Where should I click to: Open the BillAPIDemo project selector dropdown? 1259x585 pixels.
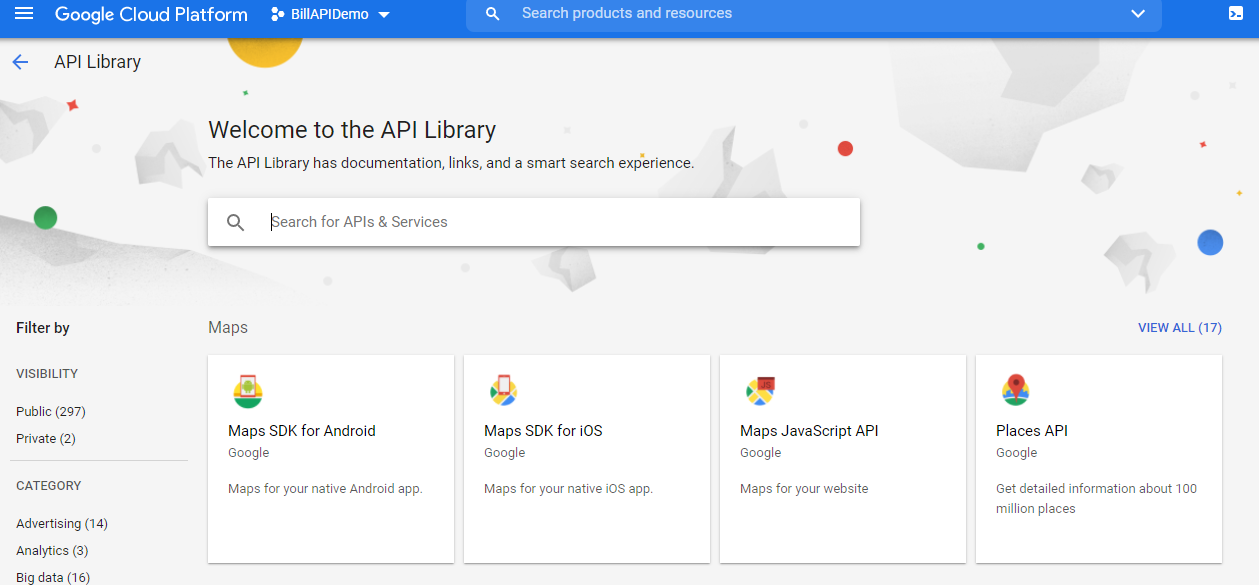330,14
